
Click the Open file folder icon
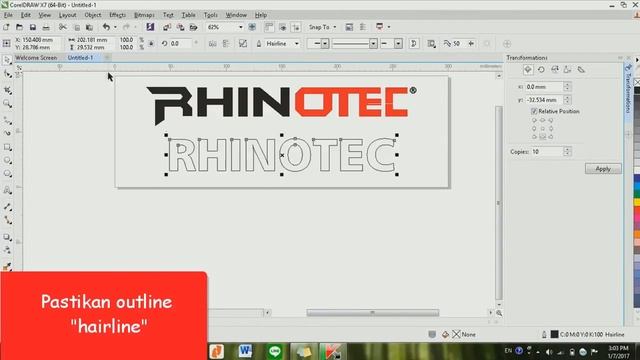[19, 27]
